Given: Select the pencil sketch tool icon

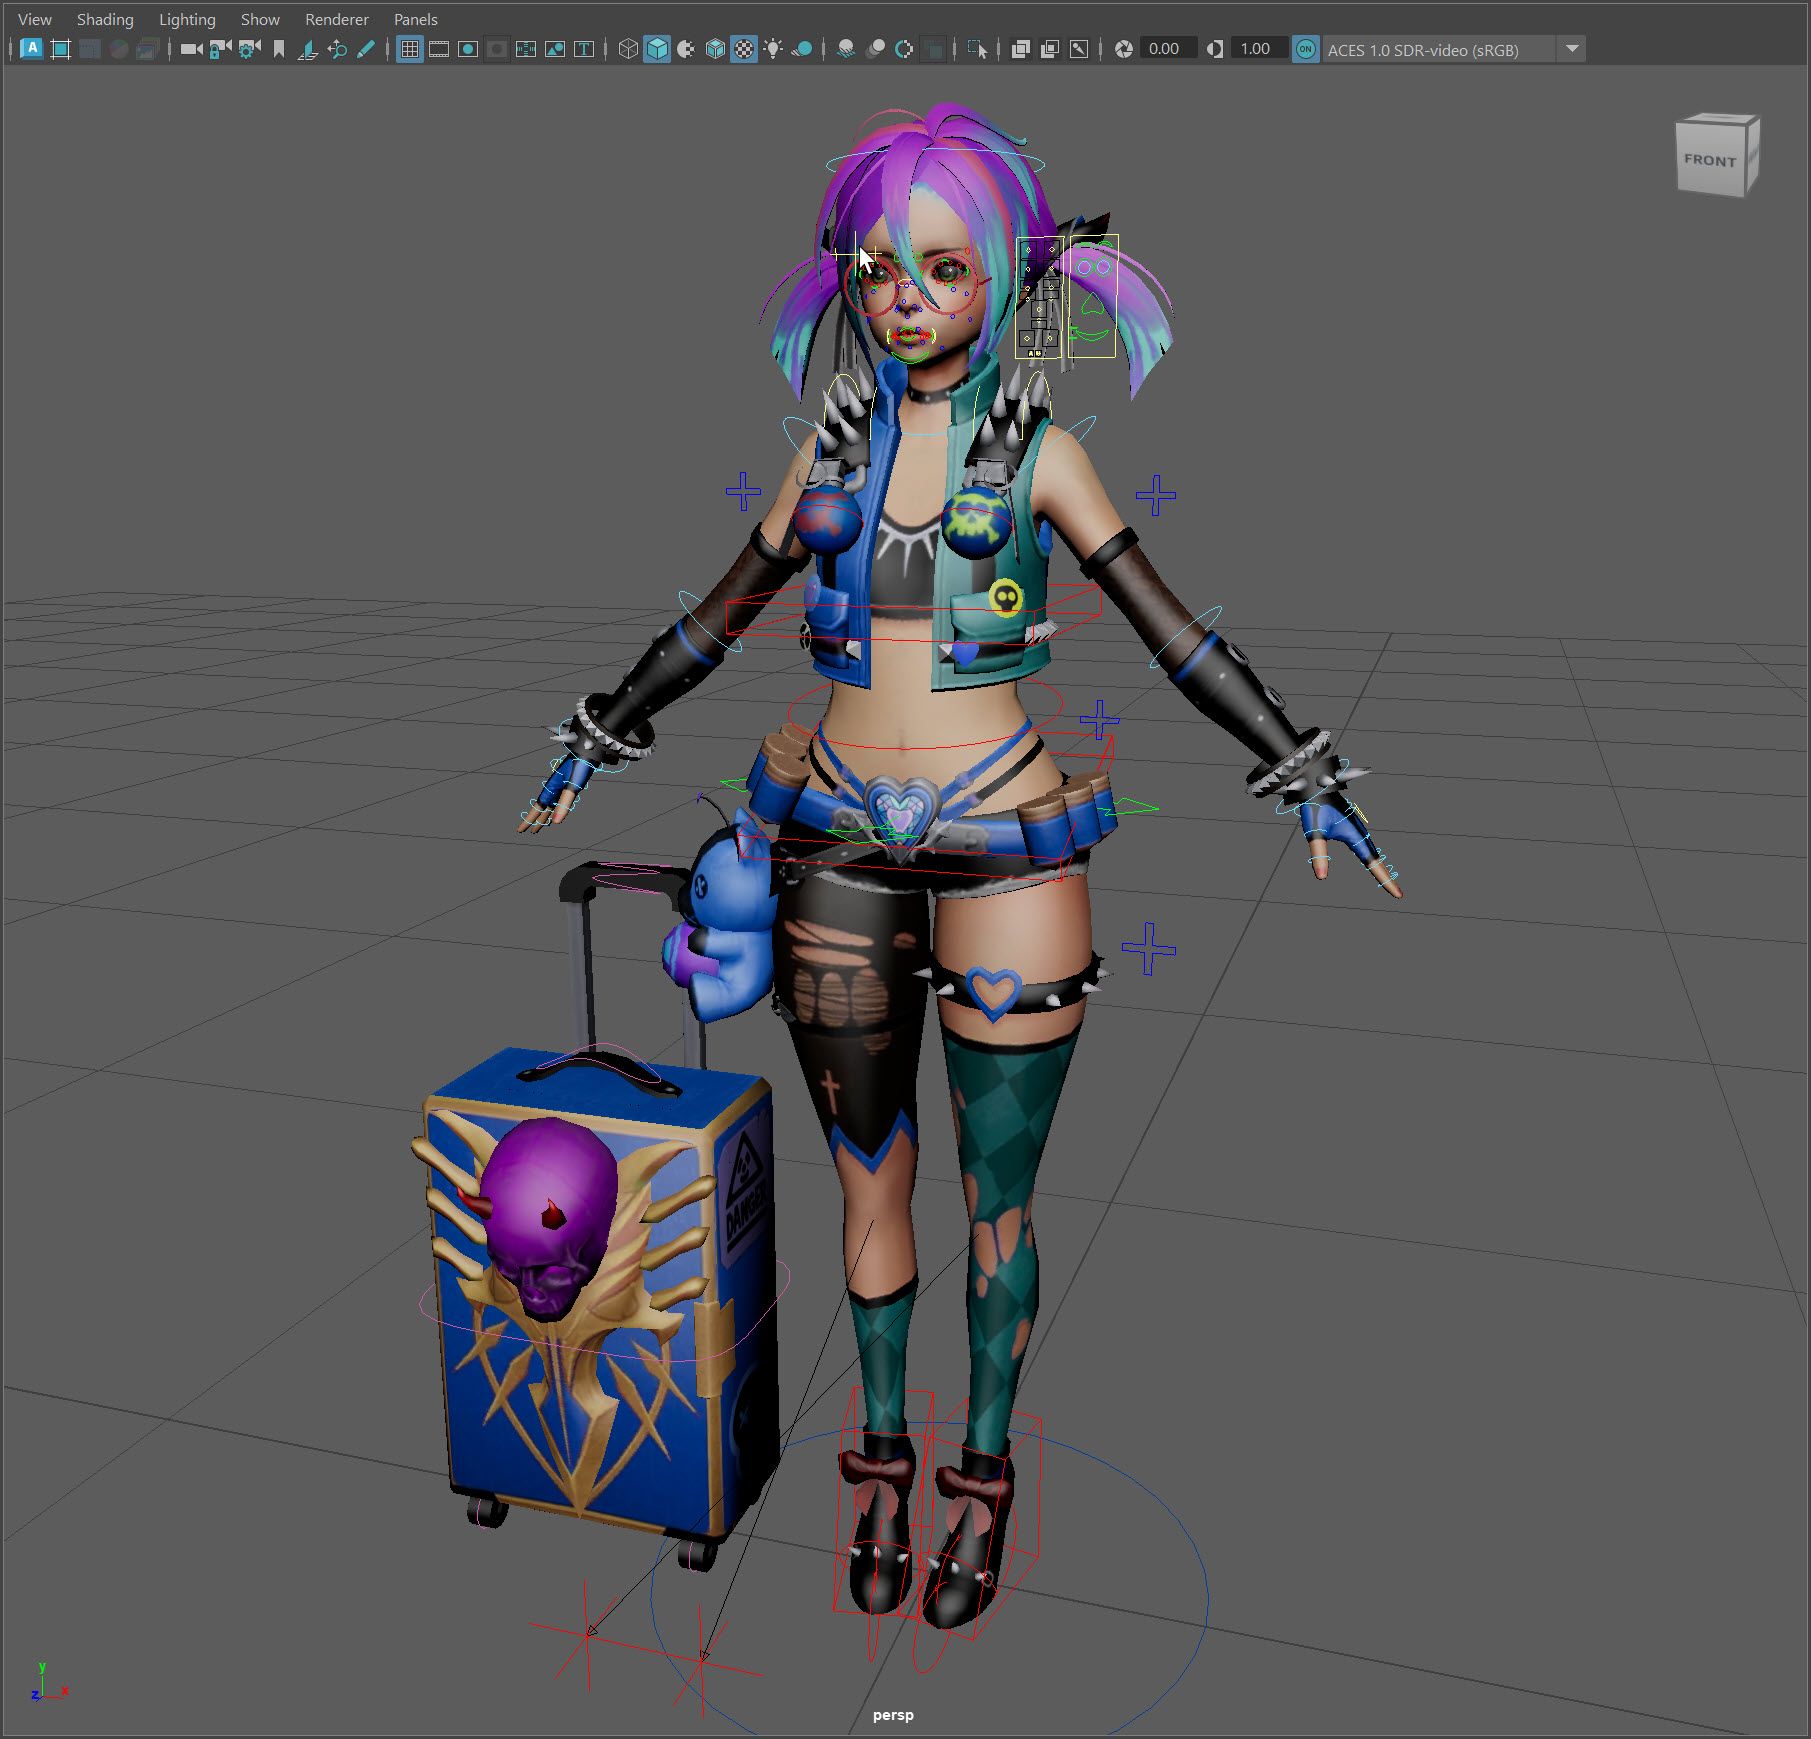Looking at the screenshot, I should 366,49.
